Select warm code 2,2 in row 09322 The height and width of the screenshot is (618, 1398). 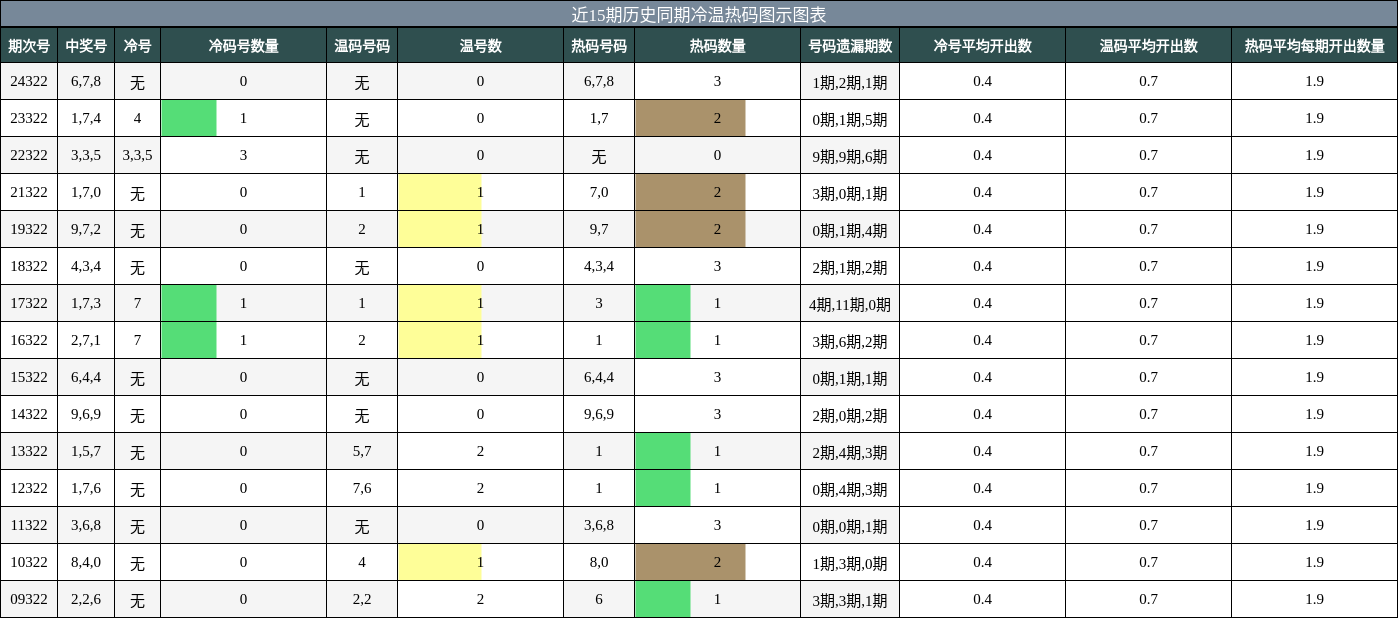pos(362,599)
